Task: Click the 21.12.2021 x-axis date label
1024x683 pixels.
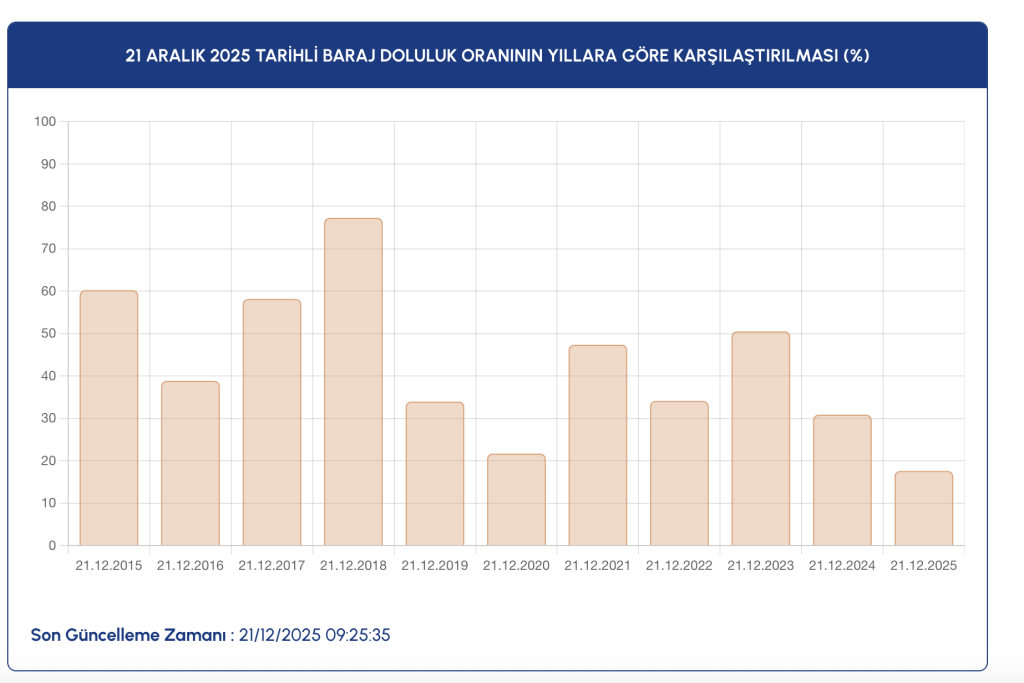Action: [598, 565]
